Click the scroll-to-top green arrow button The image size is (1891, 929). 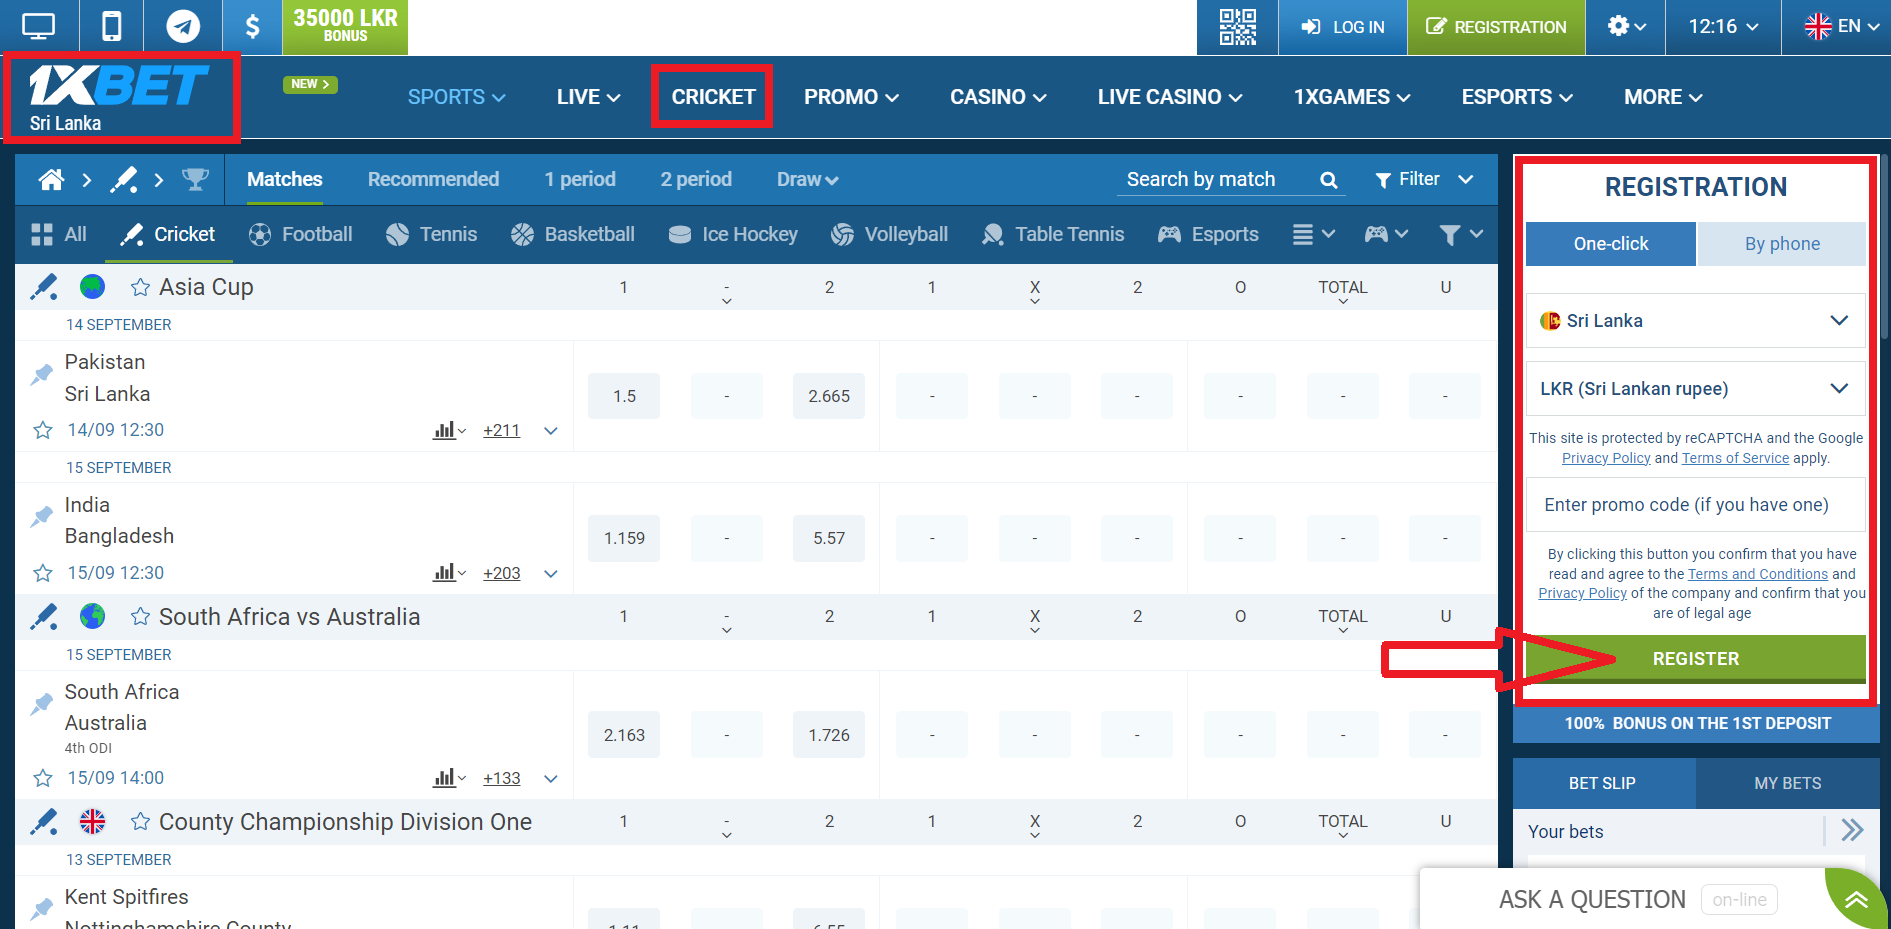pos(1856,899)
